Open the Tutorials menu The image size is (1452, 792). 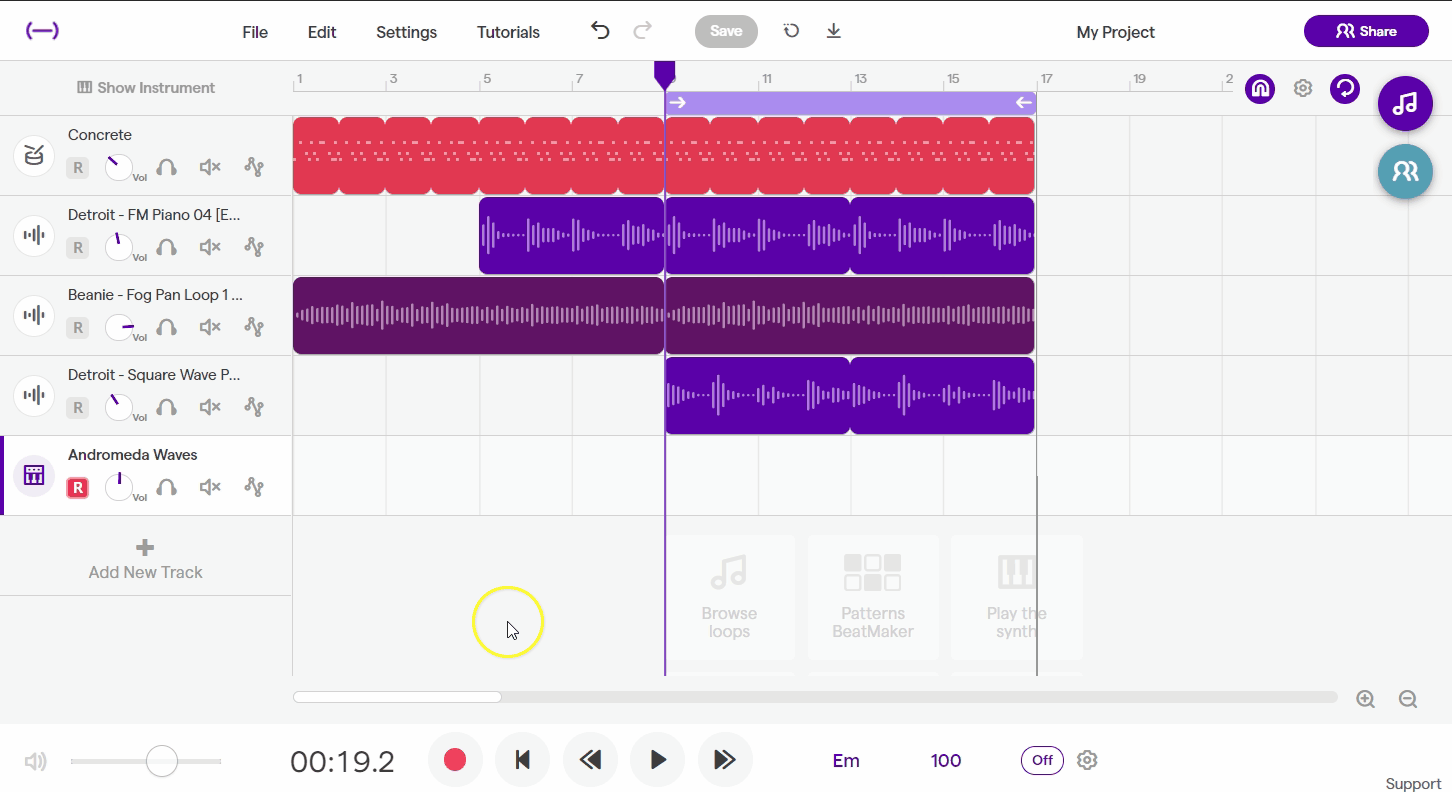pos(507,31)
